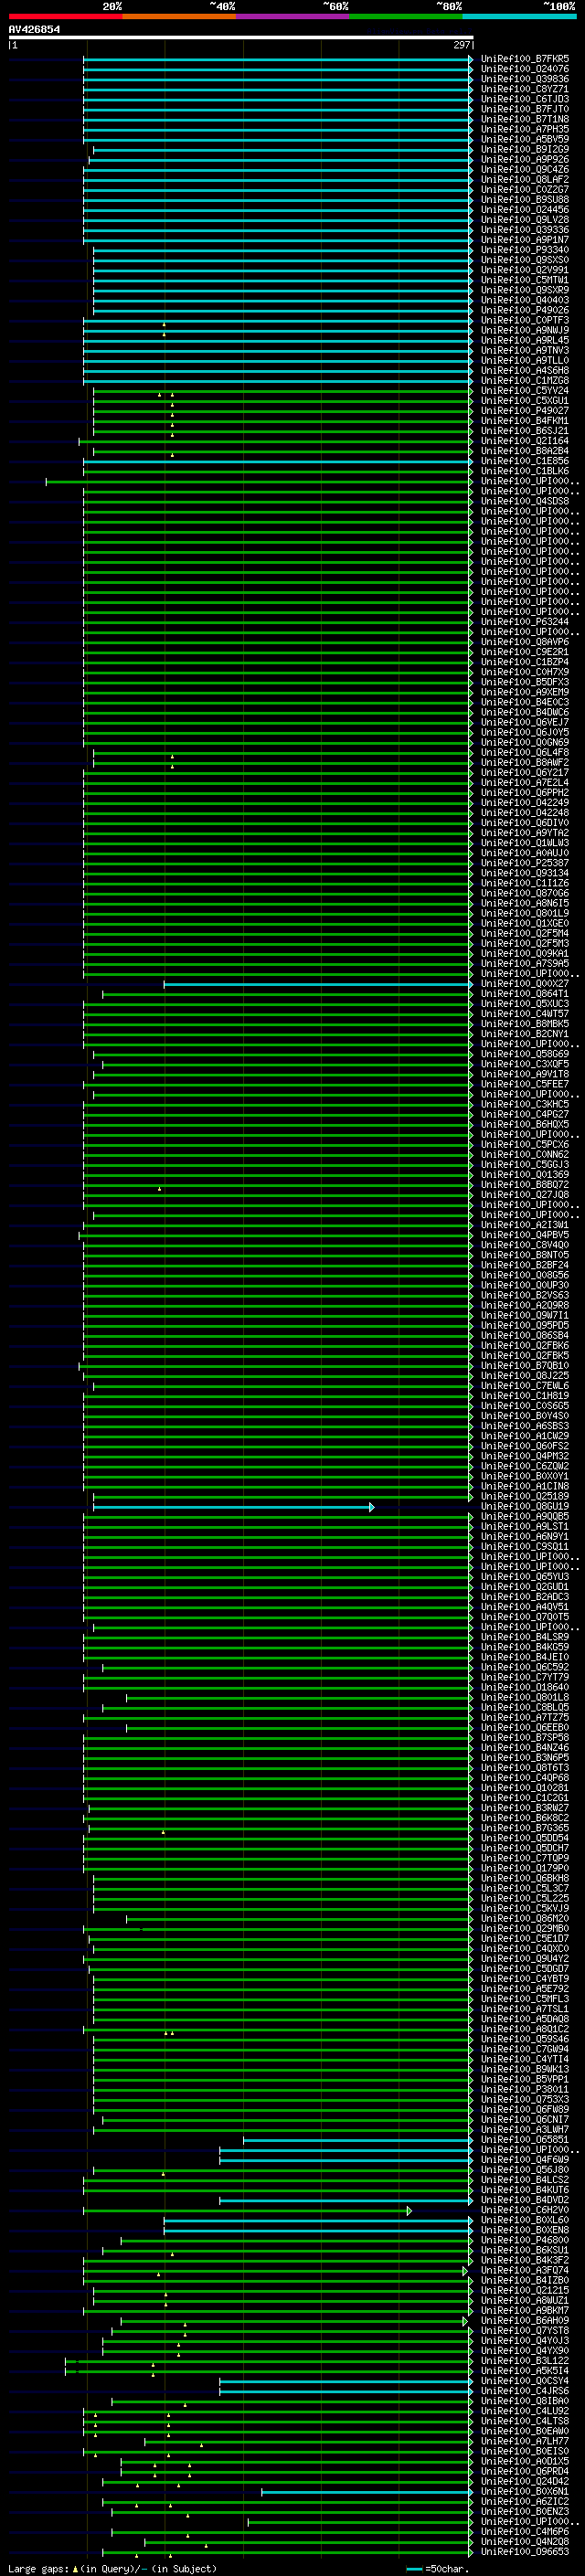The image size is (585, 2576).
Task: Click the UniRef100_O96653 label
Action: point(525,2551)
